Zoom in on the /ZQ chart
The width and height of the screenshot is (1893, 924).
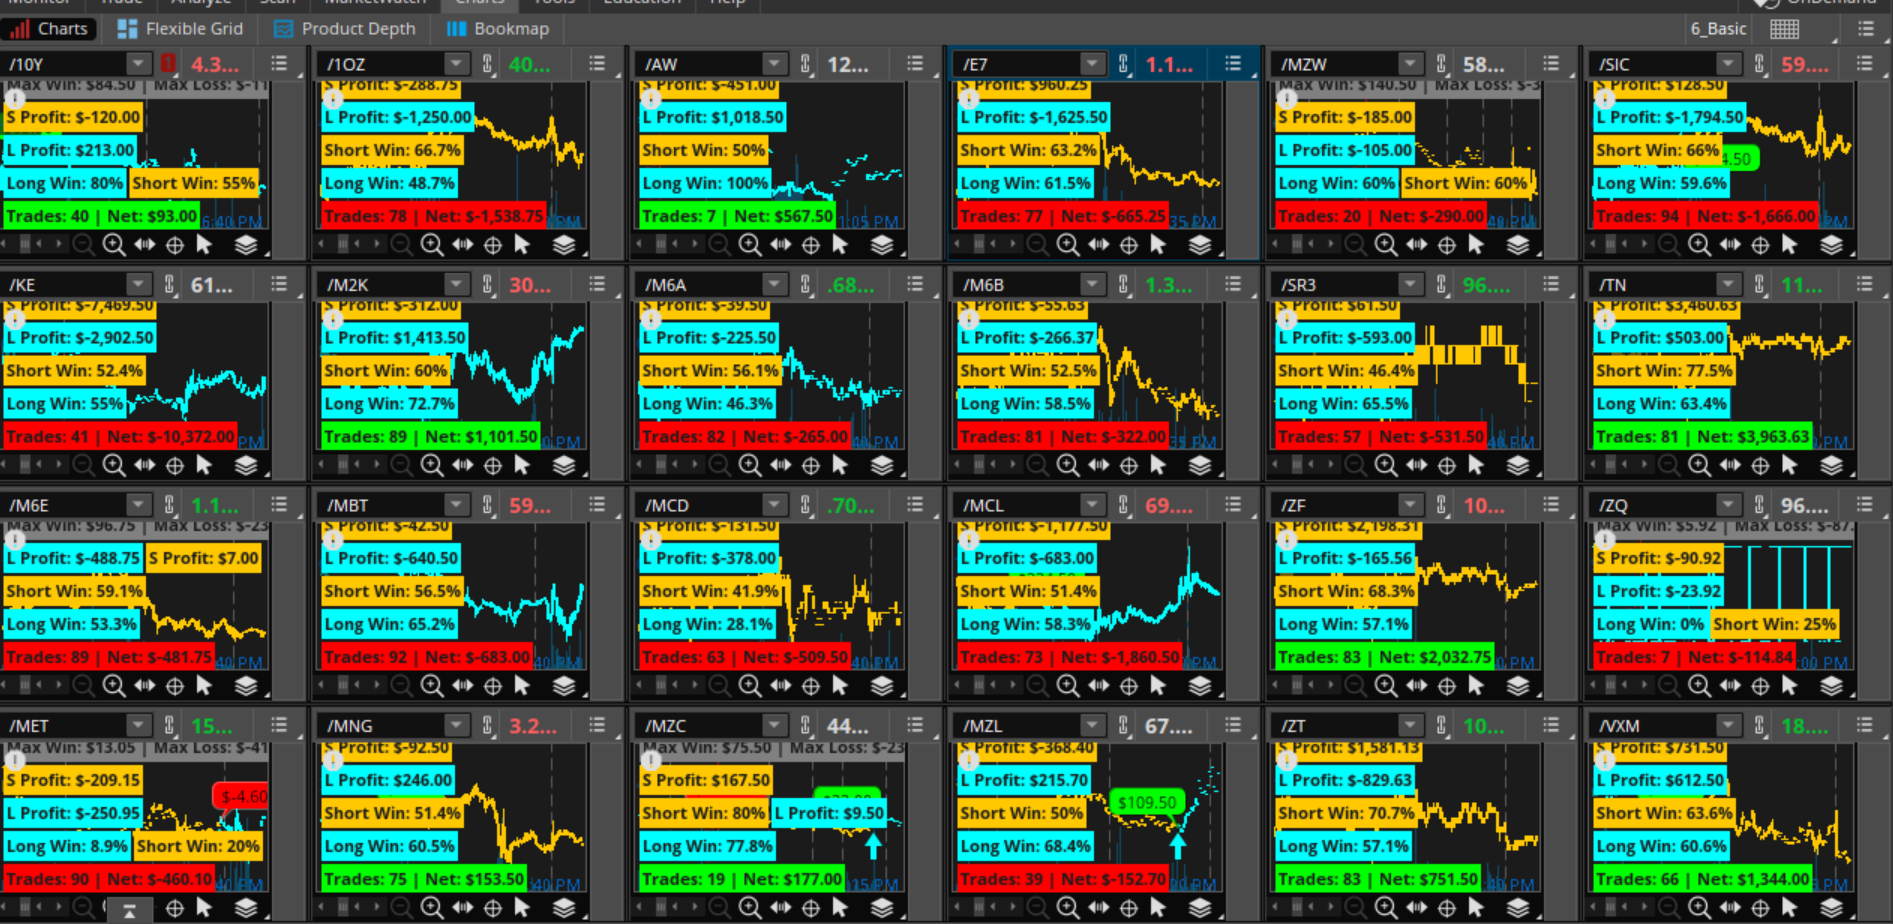pos(1699,686)
